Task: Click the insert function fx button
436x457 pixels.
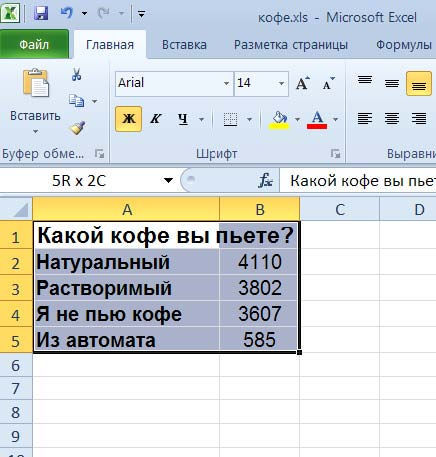Action: (265, 181)
